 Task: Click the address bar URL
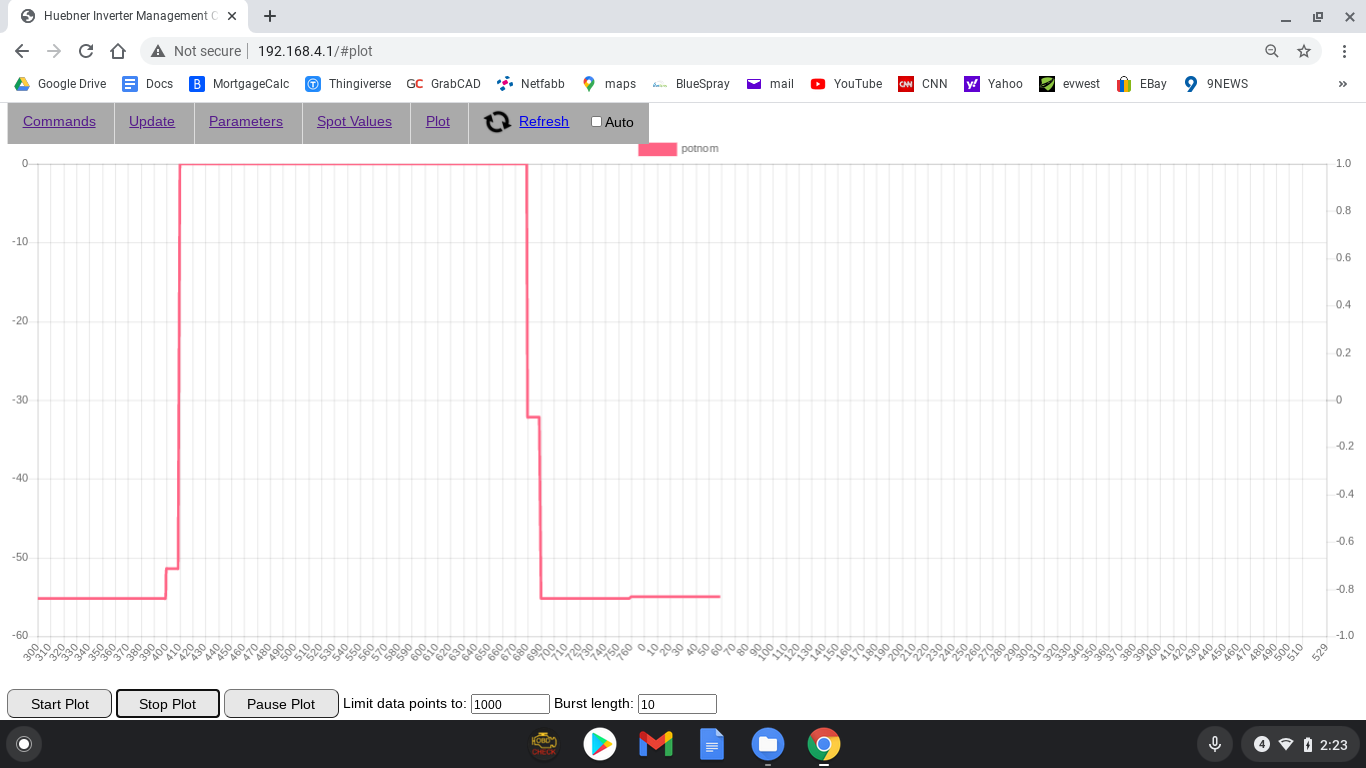pos(315,51)
